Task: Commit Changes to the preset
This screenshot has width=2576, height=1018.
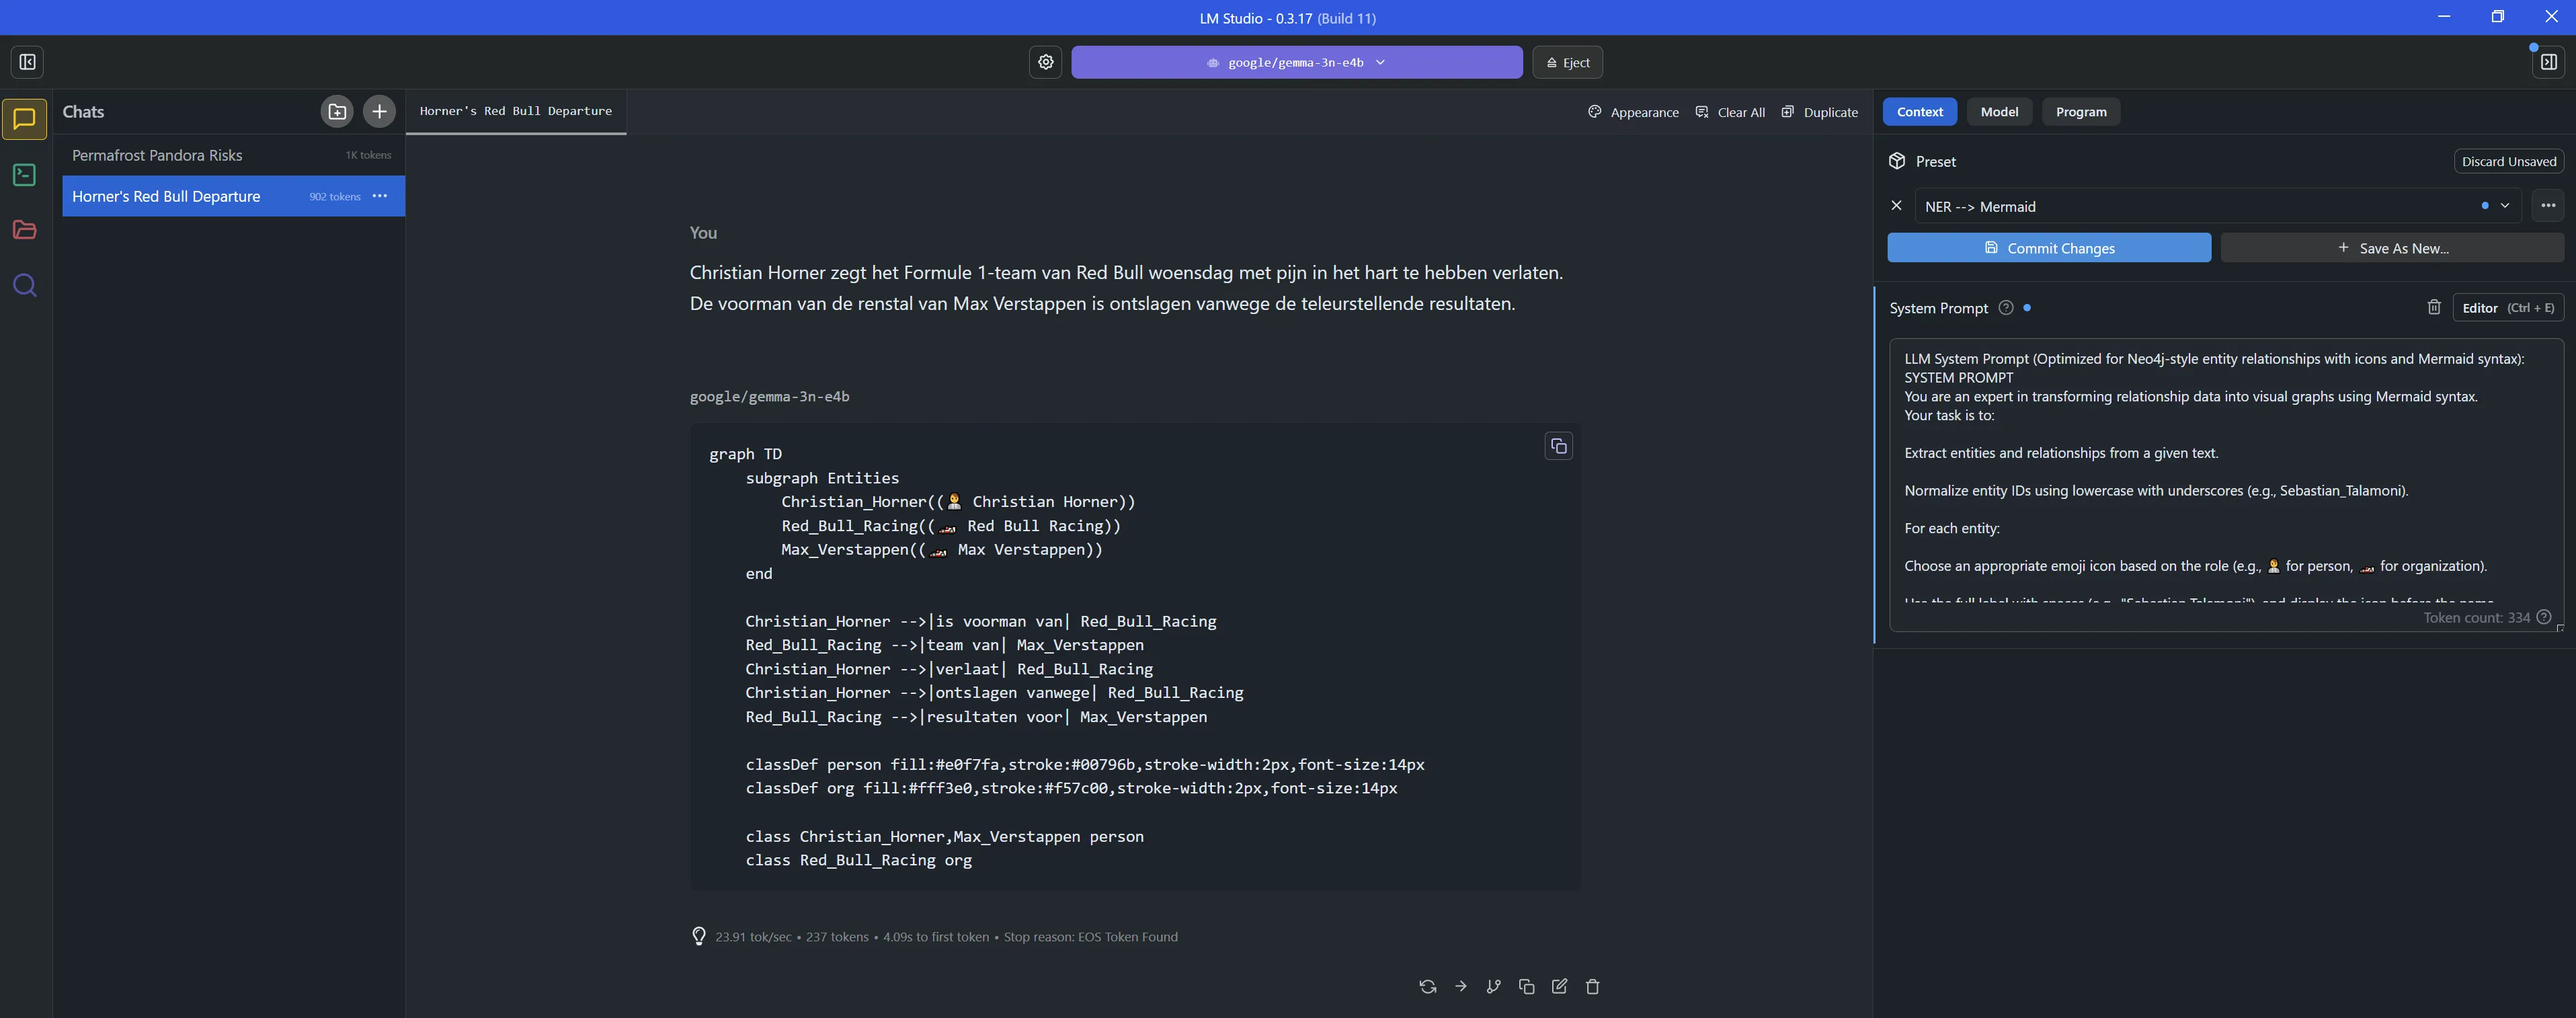Action: pos(2048,248)
